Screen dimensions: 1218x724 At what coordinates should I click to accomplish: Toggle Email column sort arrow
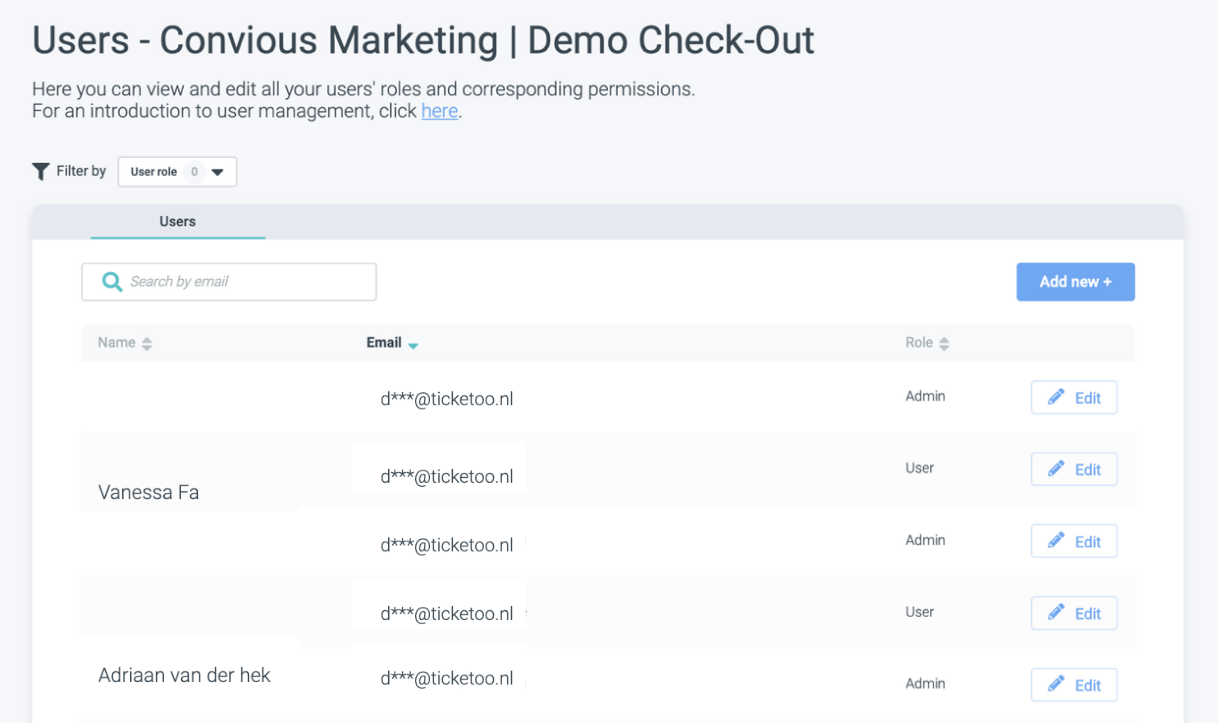(x=413, y=345)
